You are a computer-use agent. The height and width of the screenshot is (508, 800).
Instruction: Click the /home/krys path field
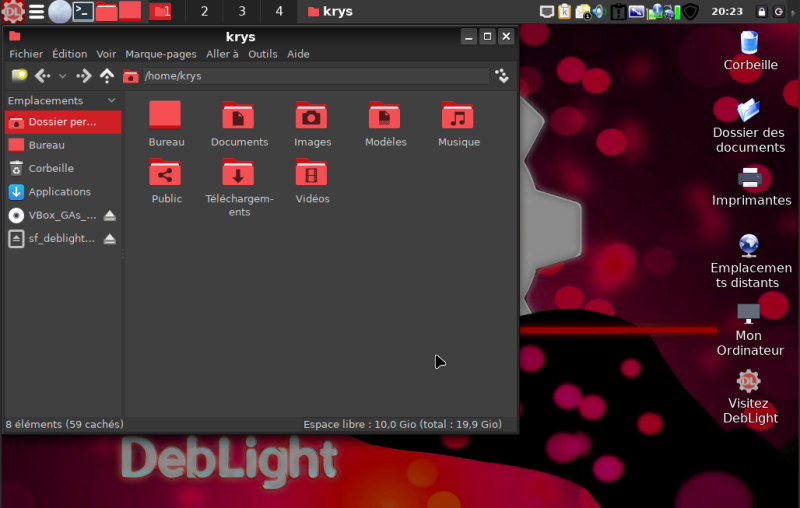(315, 76)
